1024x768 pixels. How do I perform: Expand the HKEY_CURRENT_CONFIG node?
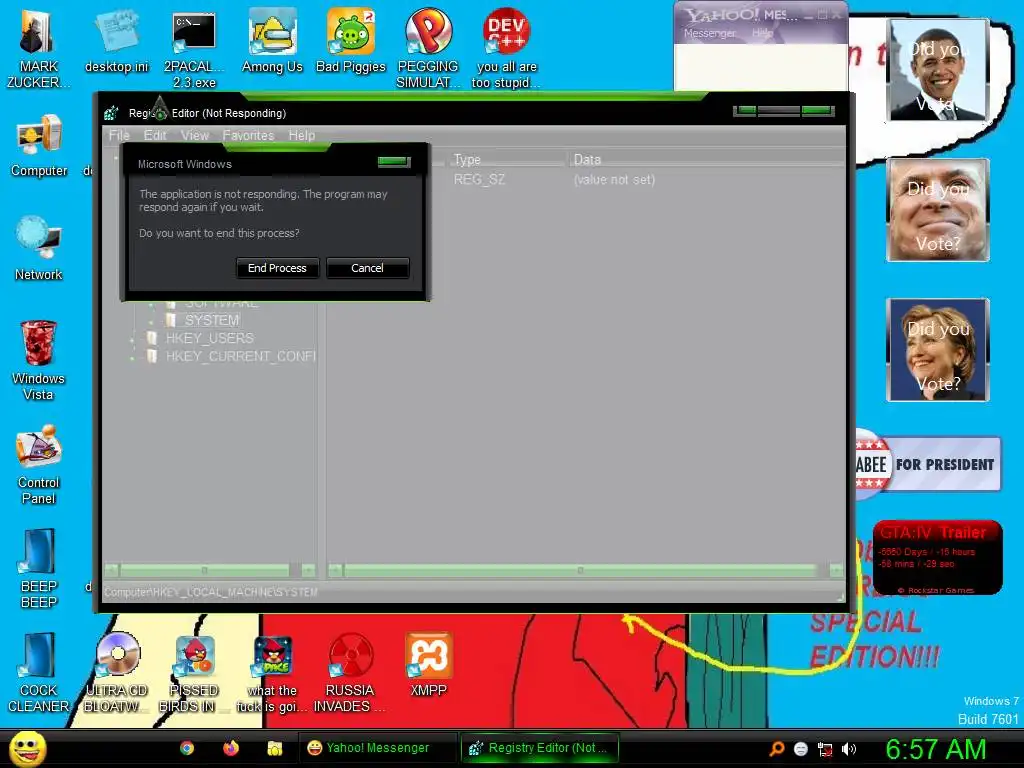click(133, 357)
